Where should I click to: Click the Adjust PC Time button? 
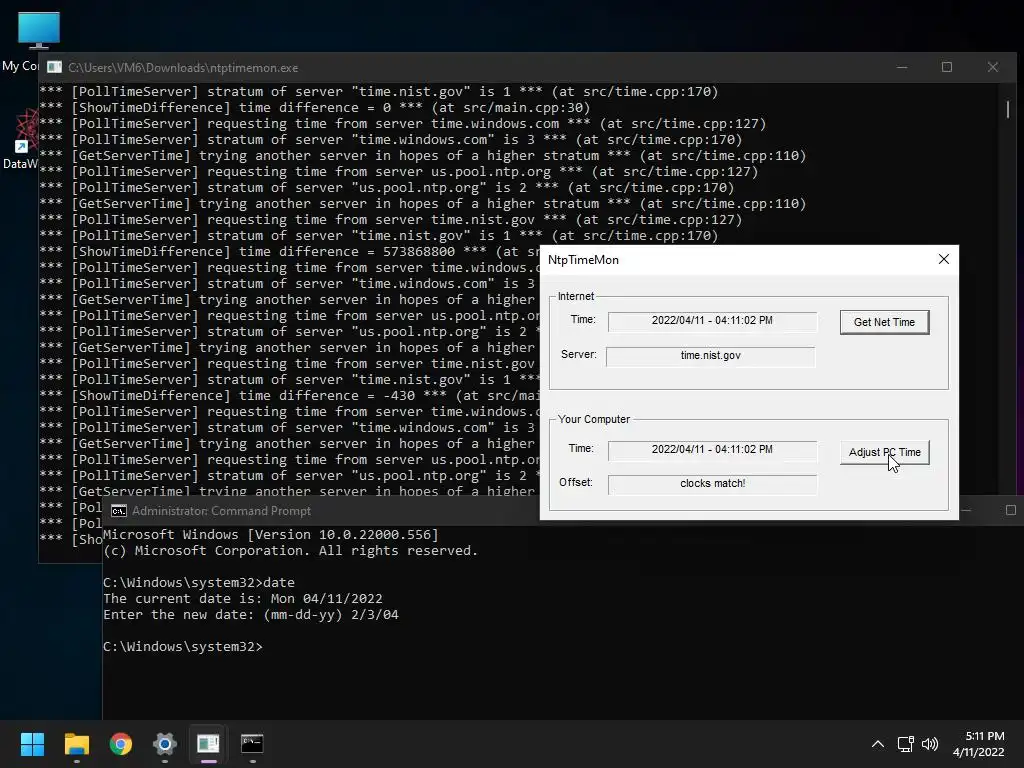coord(884,452)
